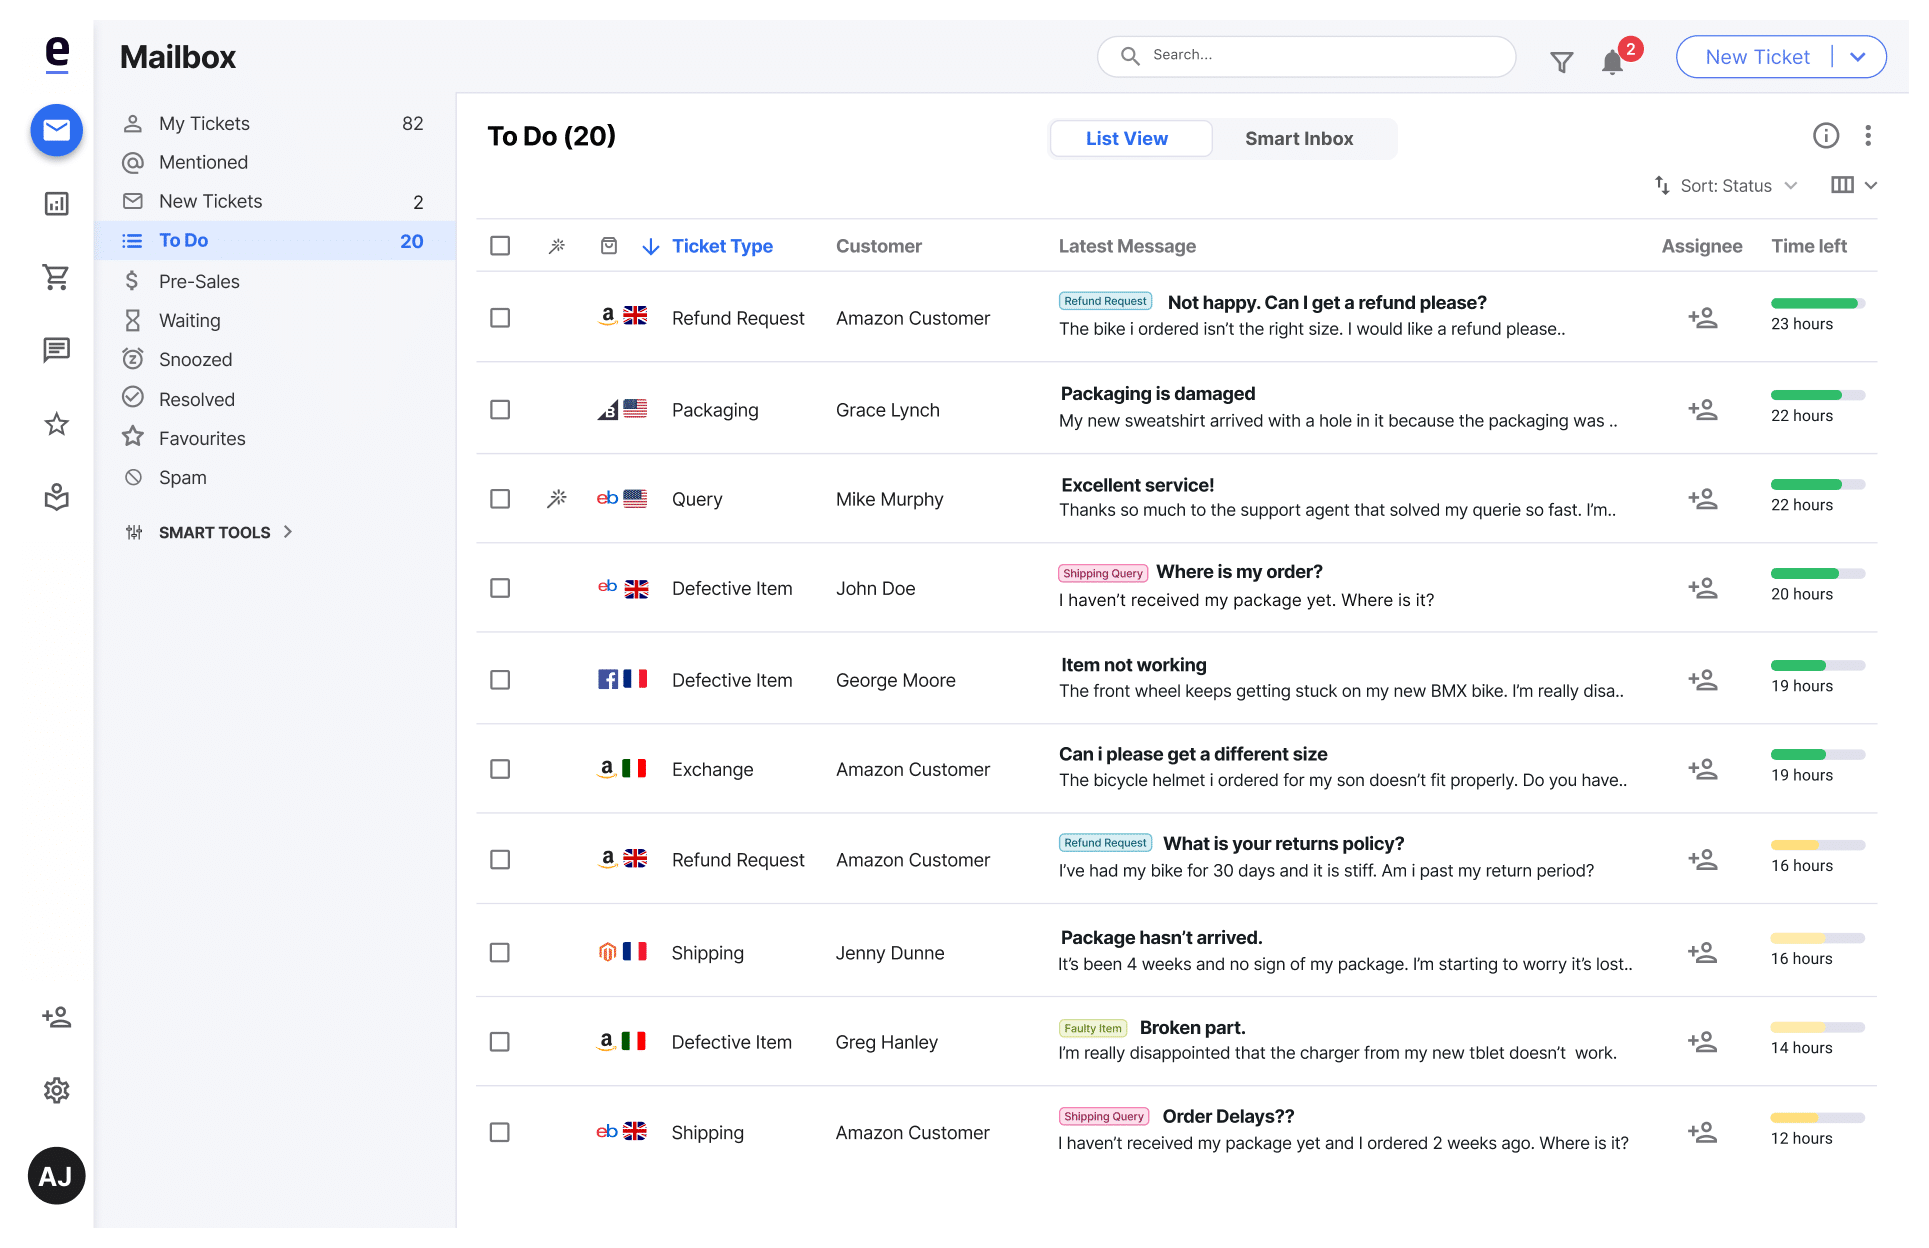Expand the Sort Status dropdown
1929x1248 pixels.
(x=1794, y=184)
